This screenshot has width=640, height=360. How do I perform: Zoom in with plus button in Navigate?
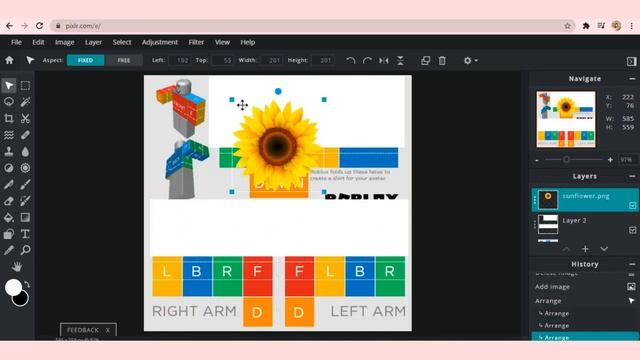coord(610,160)
